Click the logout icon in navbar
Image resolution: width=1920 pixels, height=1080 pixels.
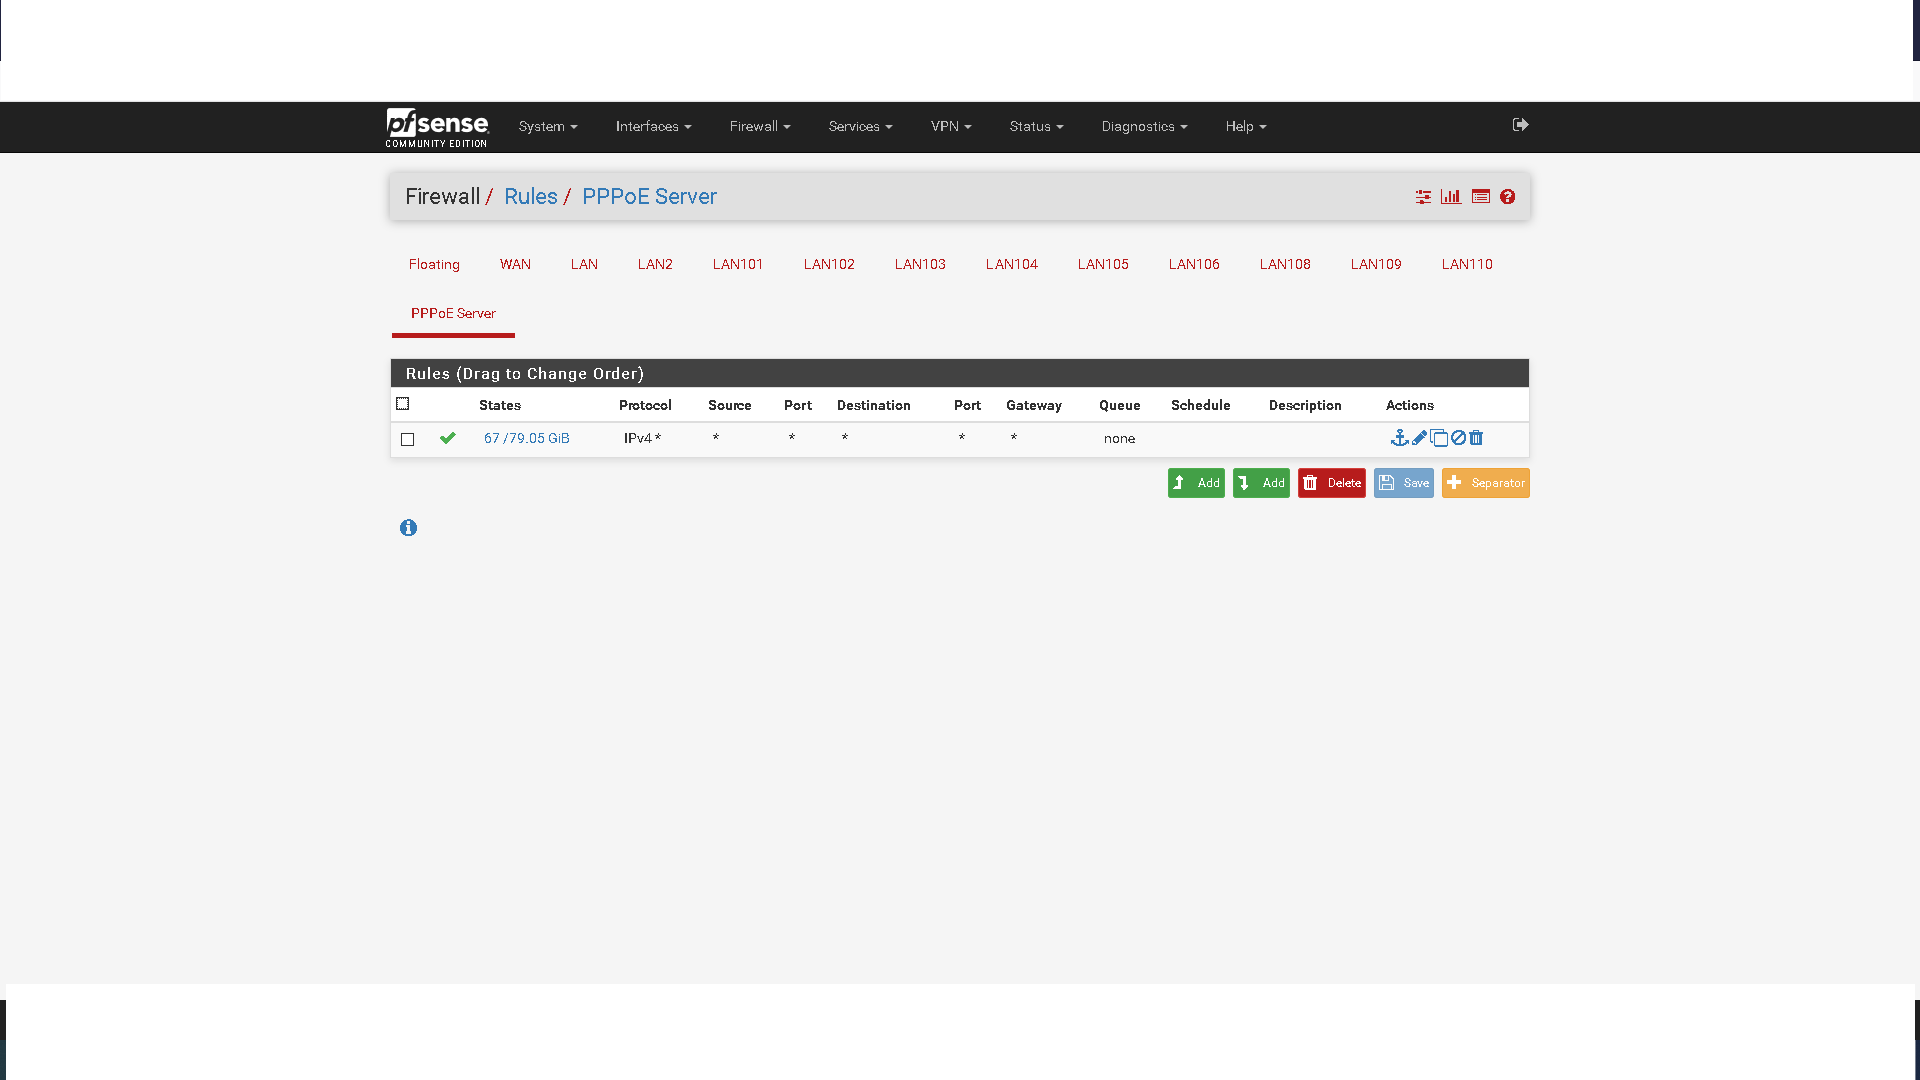tap(1520, 125)
